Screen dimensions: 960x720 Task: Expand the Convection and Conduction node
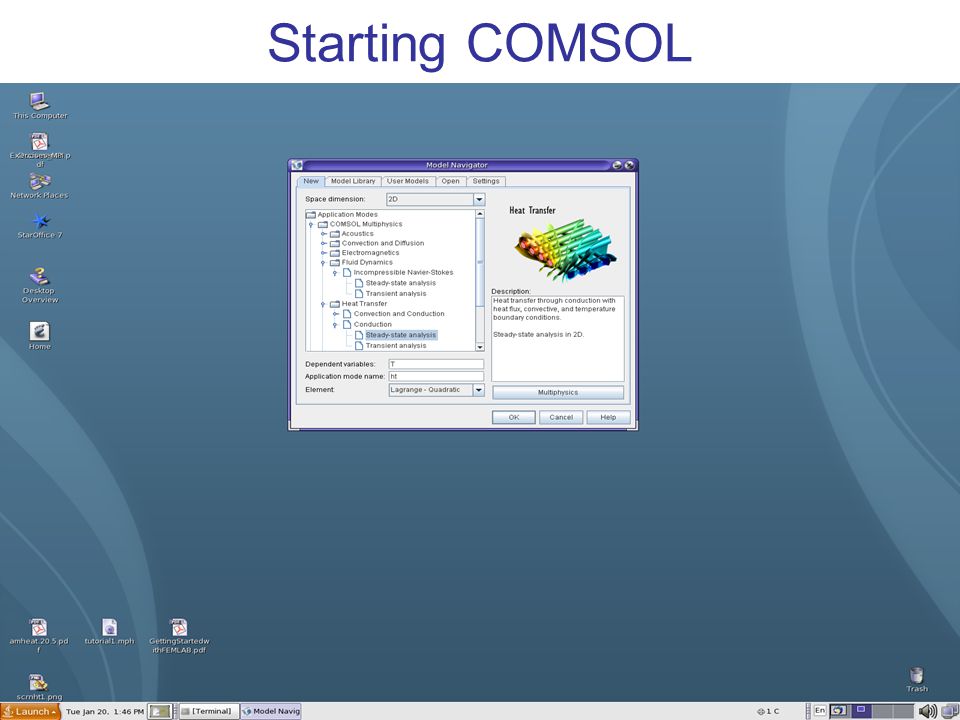click(x=336, y=314)
